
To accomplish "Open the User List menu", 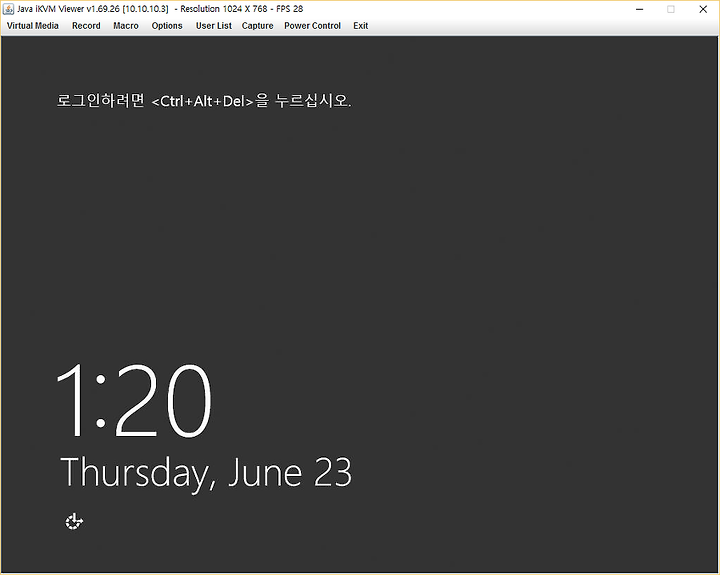I will (214, 26).
